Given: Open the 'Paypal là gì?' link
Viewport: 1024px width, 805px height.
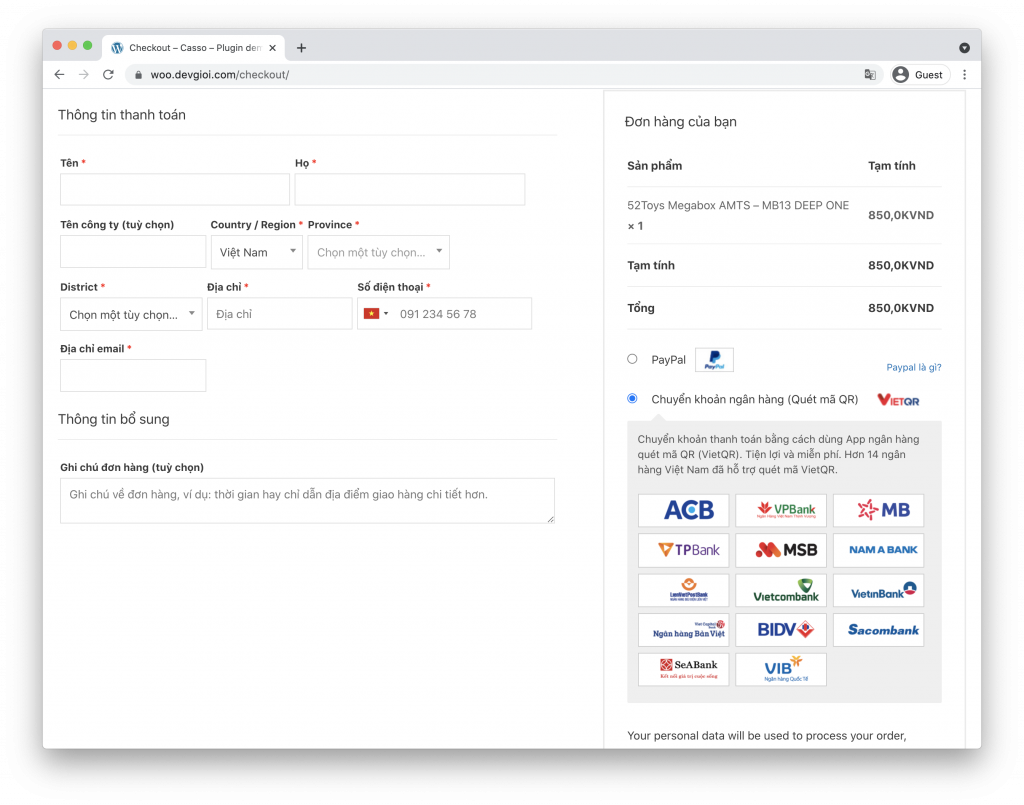Looking at the screenshot, I should tap(914, 368).
